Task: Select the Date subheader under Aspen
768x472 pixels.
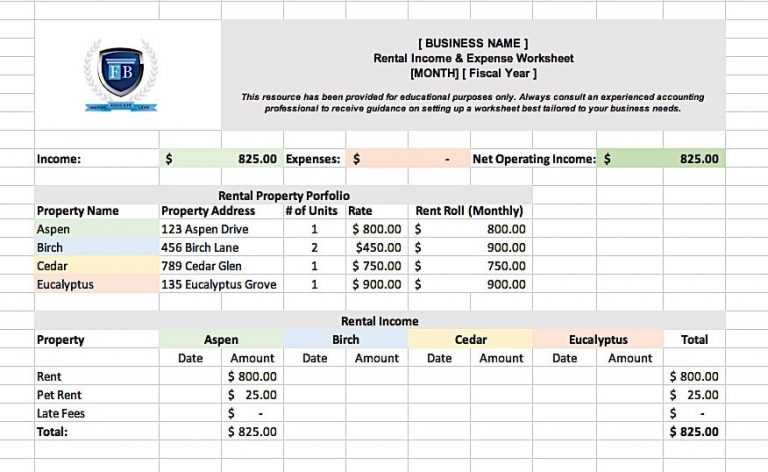Action: (190, 358)
